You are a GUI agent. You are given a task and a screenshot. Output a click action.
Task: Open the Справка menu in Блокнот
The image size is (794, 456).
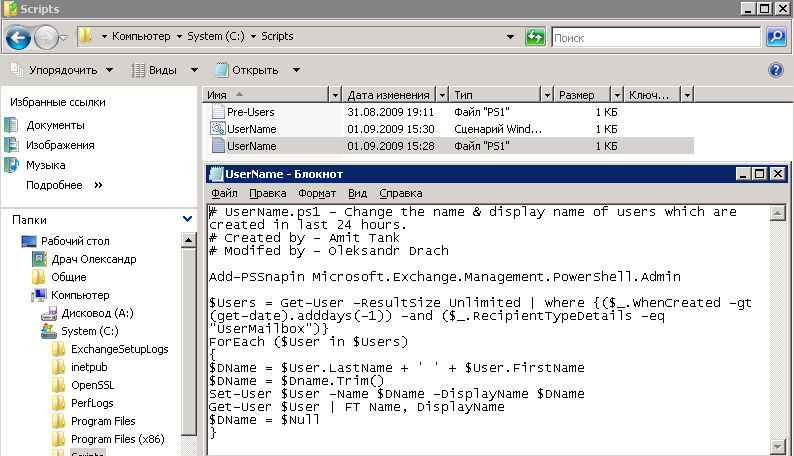point(401,193)
